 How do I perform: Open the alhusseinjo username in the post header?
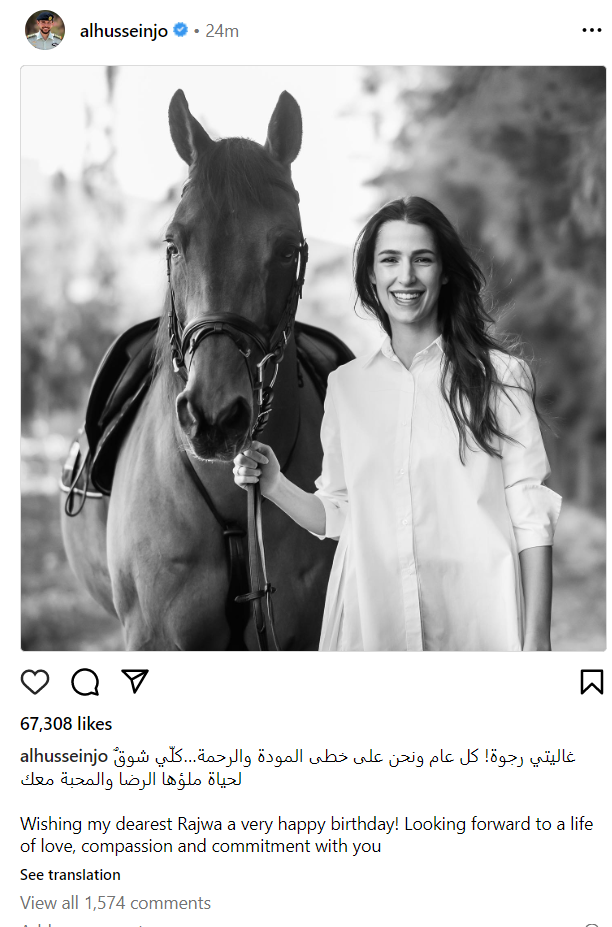pos(124,31)
